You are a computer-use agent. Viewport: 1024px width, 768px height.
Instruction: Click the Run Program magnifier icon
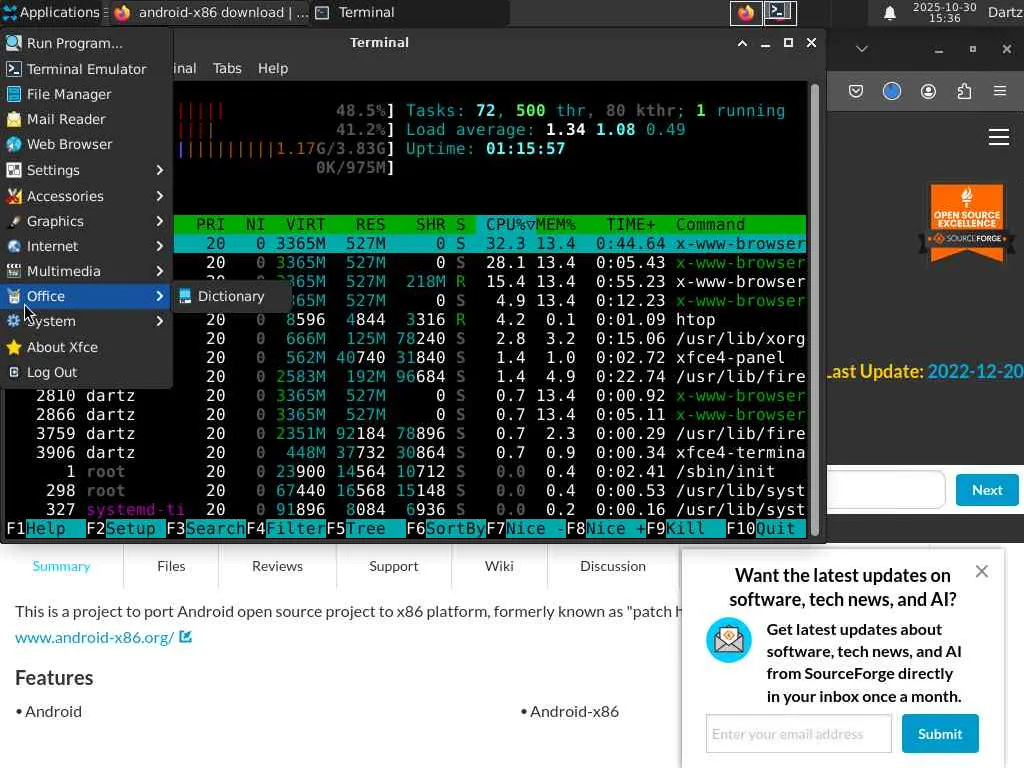[x=14, y=43]
